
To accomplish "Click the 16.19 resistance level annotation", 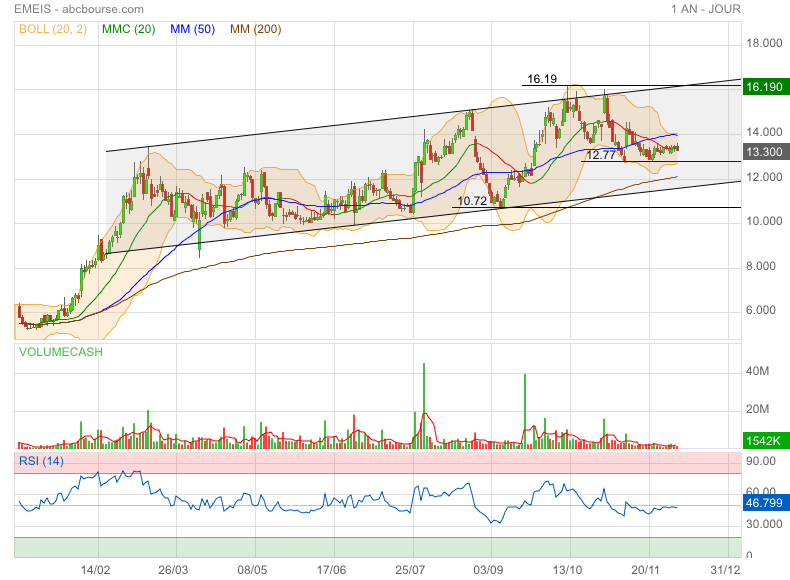I will pos(542,79).
